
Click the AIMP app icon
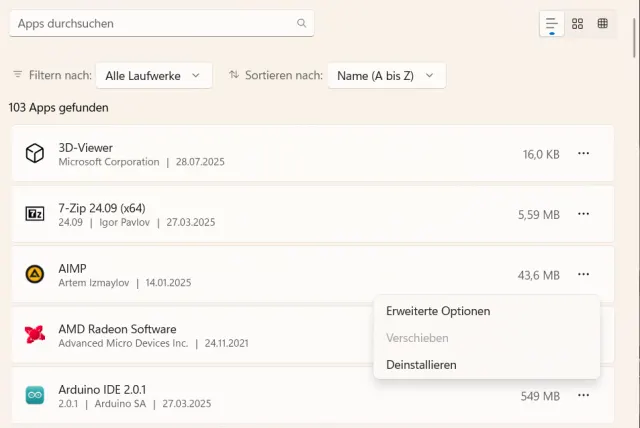pyautogui.click(x=35, y=274)
